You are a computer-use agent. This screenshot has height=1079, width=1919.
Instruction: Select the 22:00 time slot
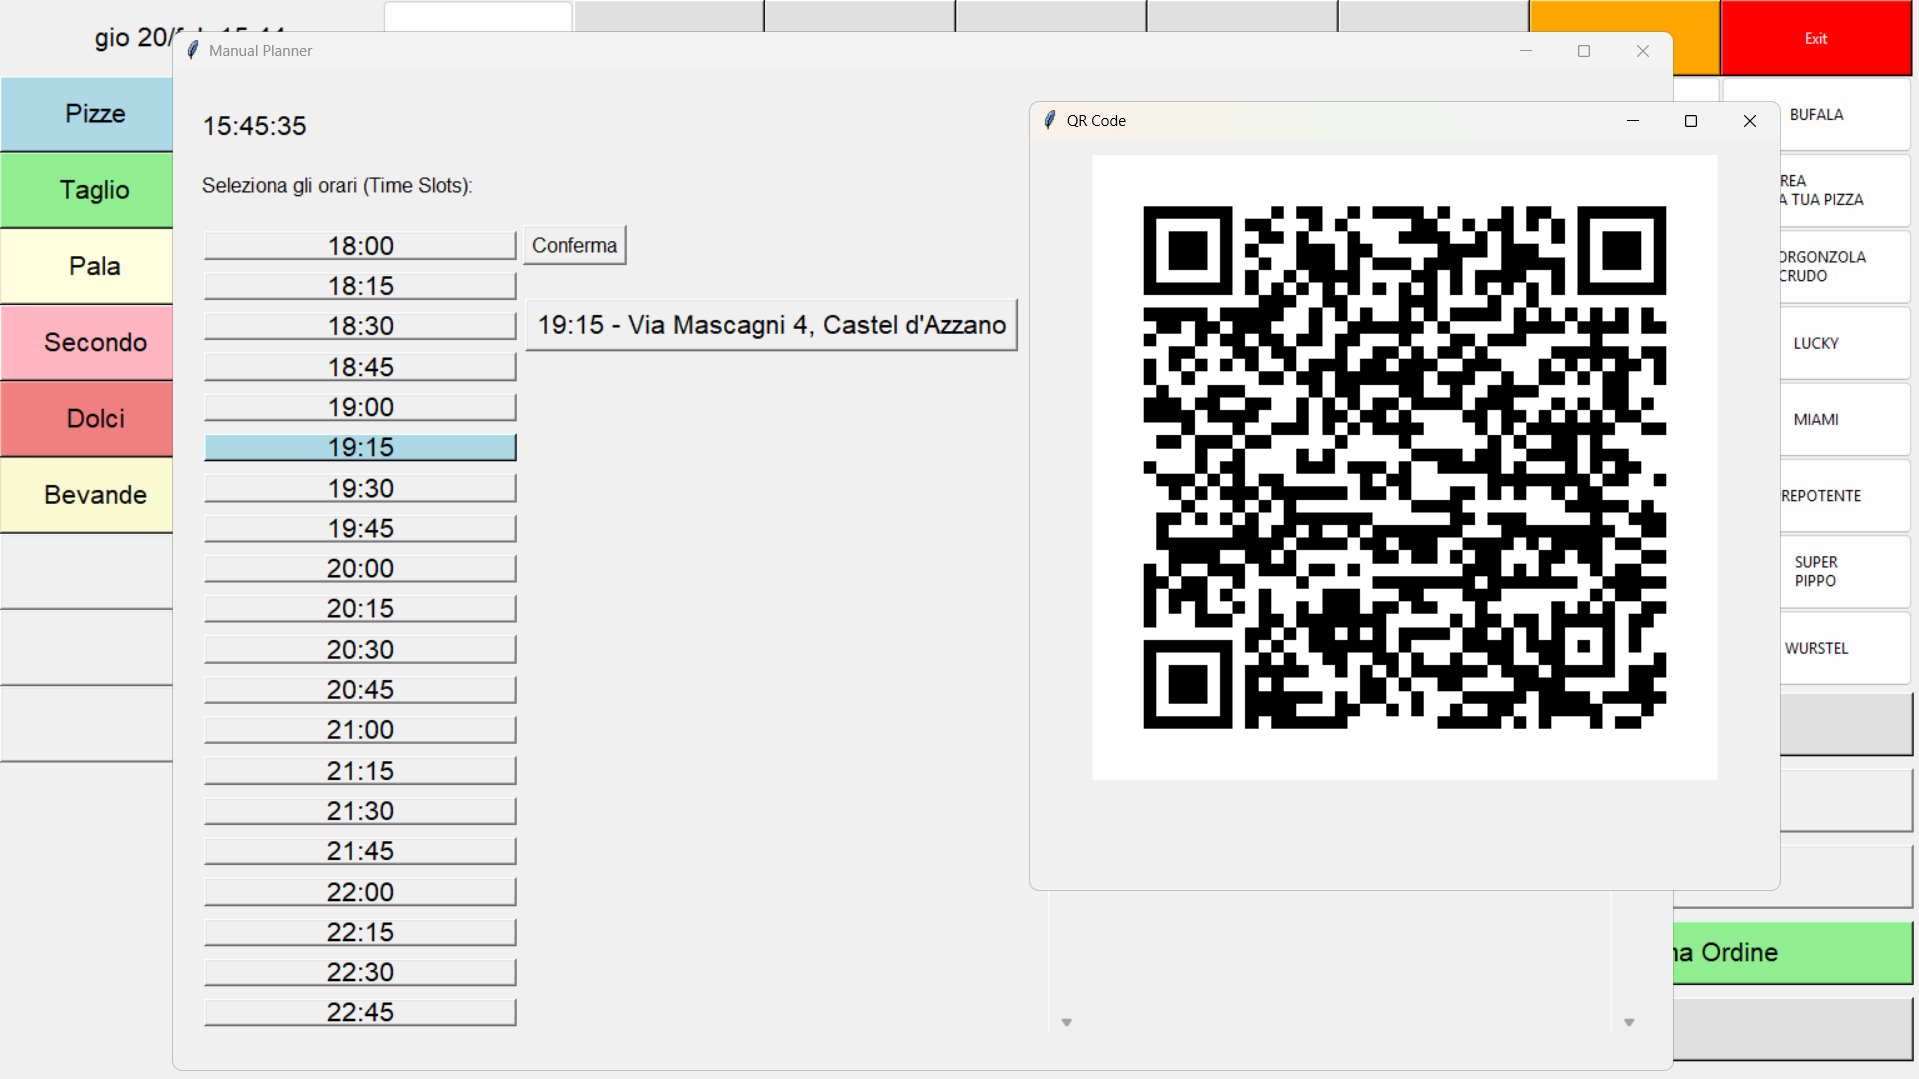360,891
